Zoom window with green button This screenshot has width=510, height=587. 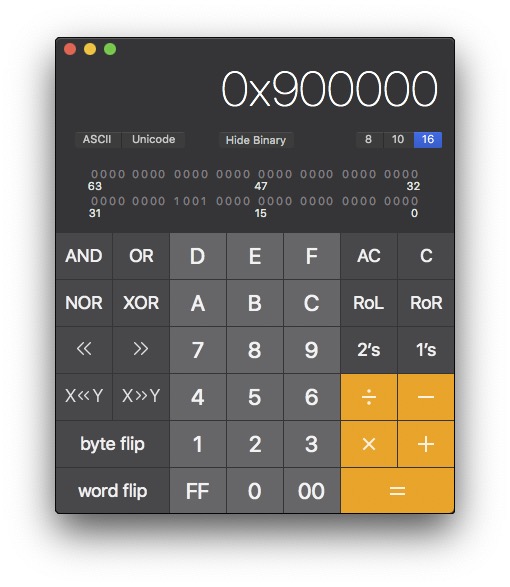pyautogui.click(x=110, y=49)
